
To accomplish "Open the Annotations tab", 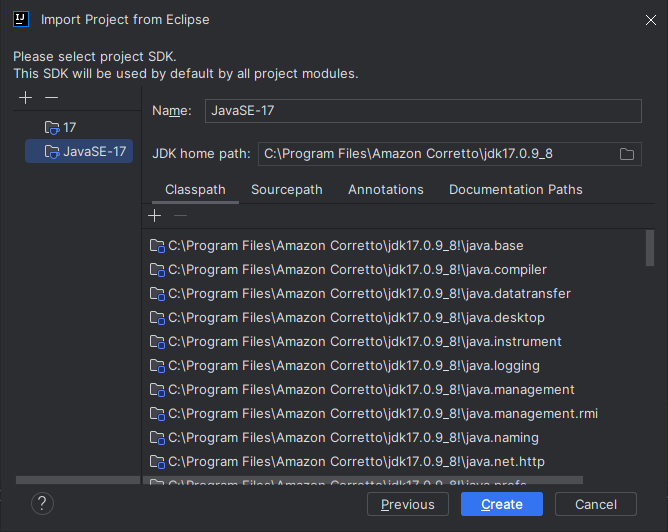I will [386, 190].
